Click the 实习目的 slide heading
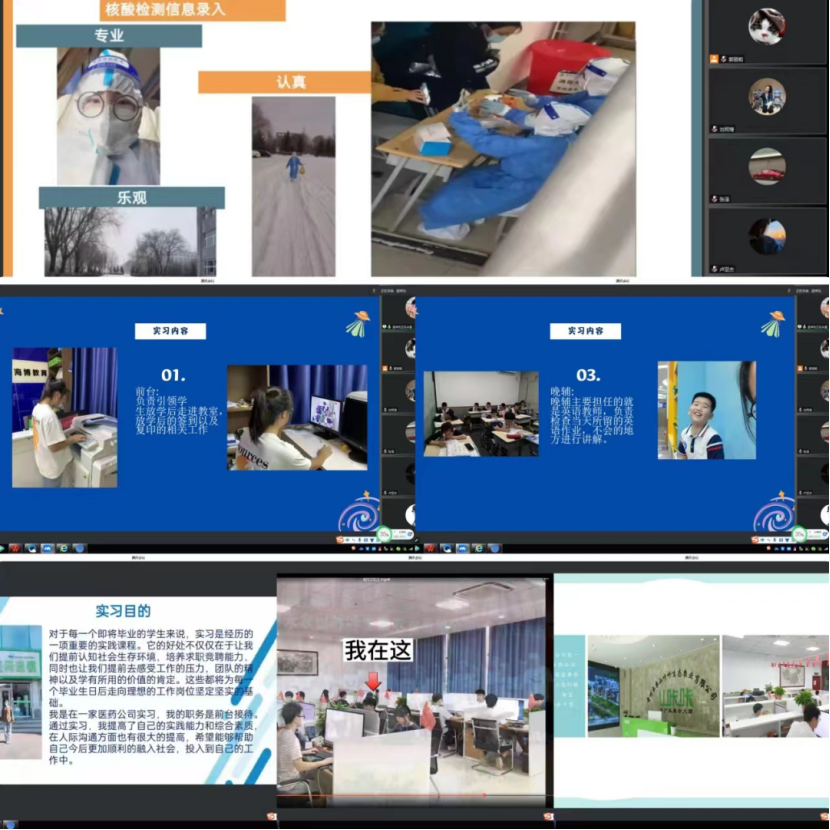Viewport: 830px width, 830px height. click(137, 611)
